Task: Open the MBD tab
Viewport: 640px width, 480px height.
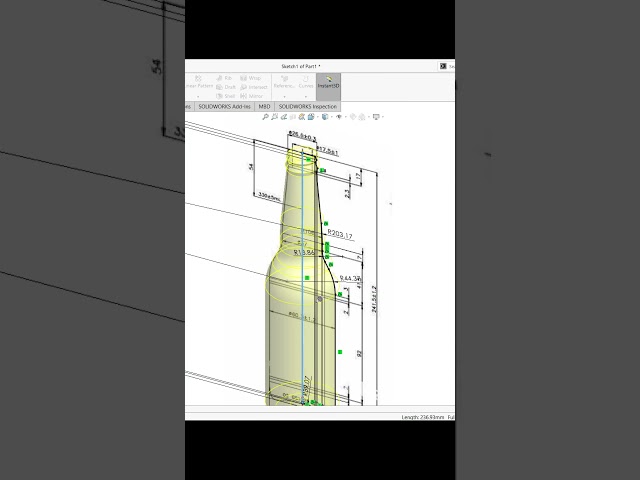Action: pyautogui.click(x=264, y=107)
